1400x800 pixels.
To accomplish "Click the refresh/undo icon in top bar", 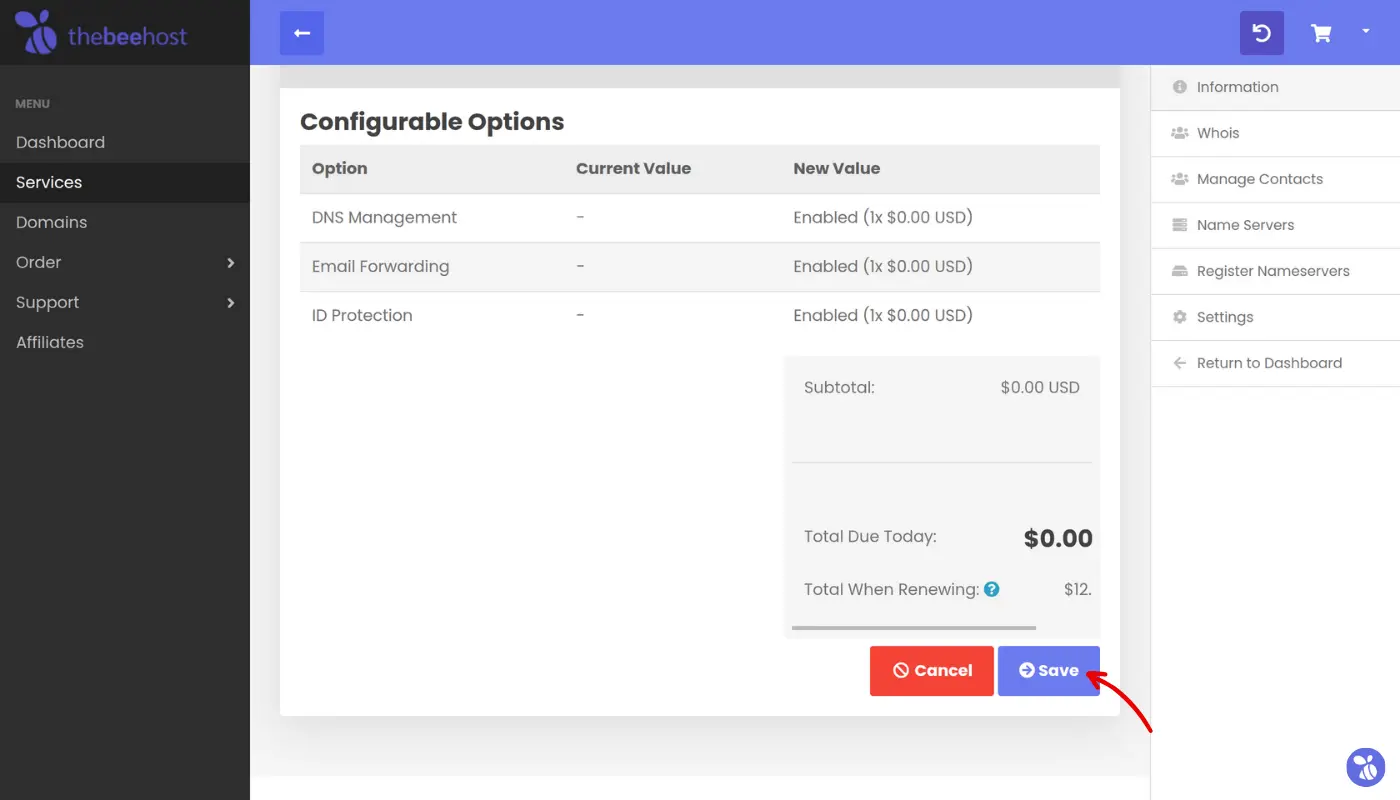I will pyautogui.click(x=1262, y=33).
